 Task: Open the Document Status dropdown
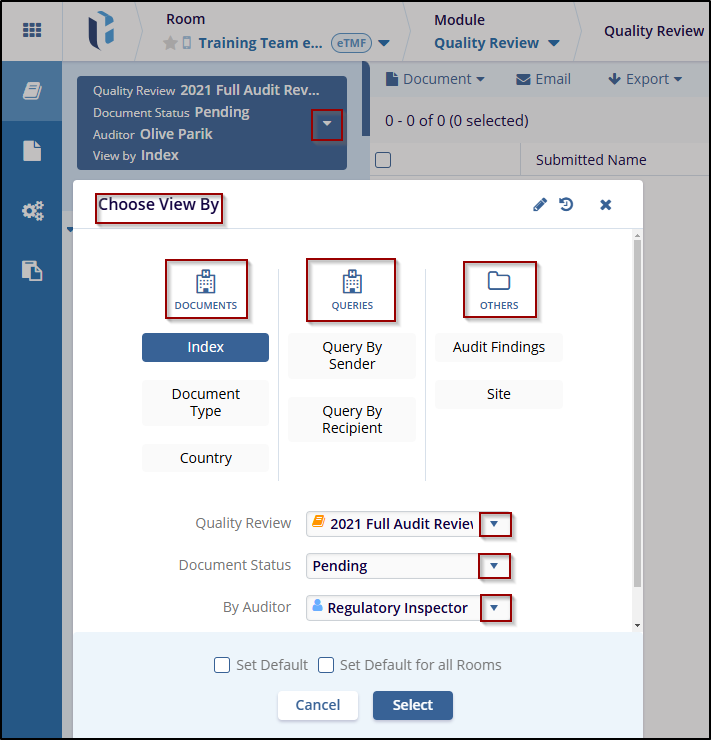[493, 566]
